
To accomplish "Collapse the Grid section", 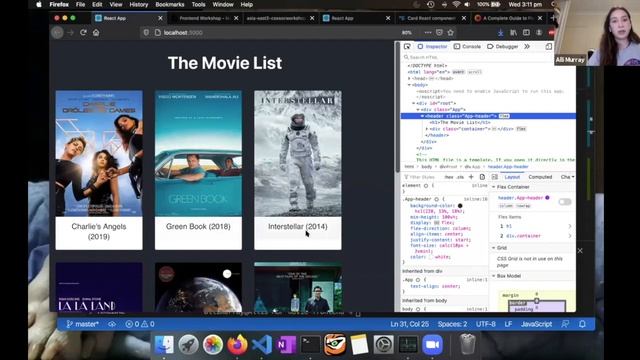I will point(493,248).
